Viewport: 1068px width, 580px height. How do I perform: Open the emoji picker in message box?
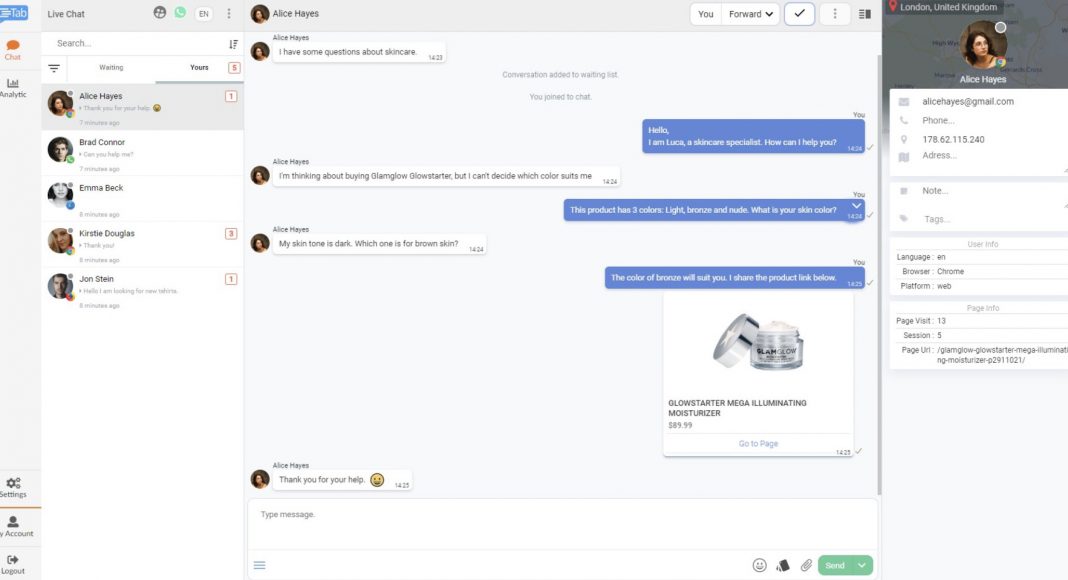[x=759, y=565]
